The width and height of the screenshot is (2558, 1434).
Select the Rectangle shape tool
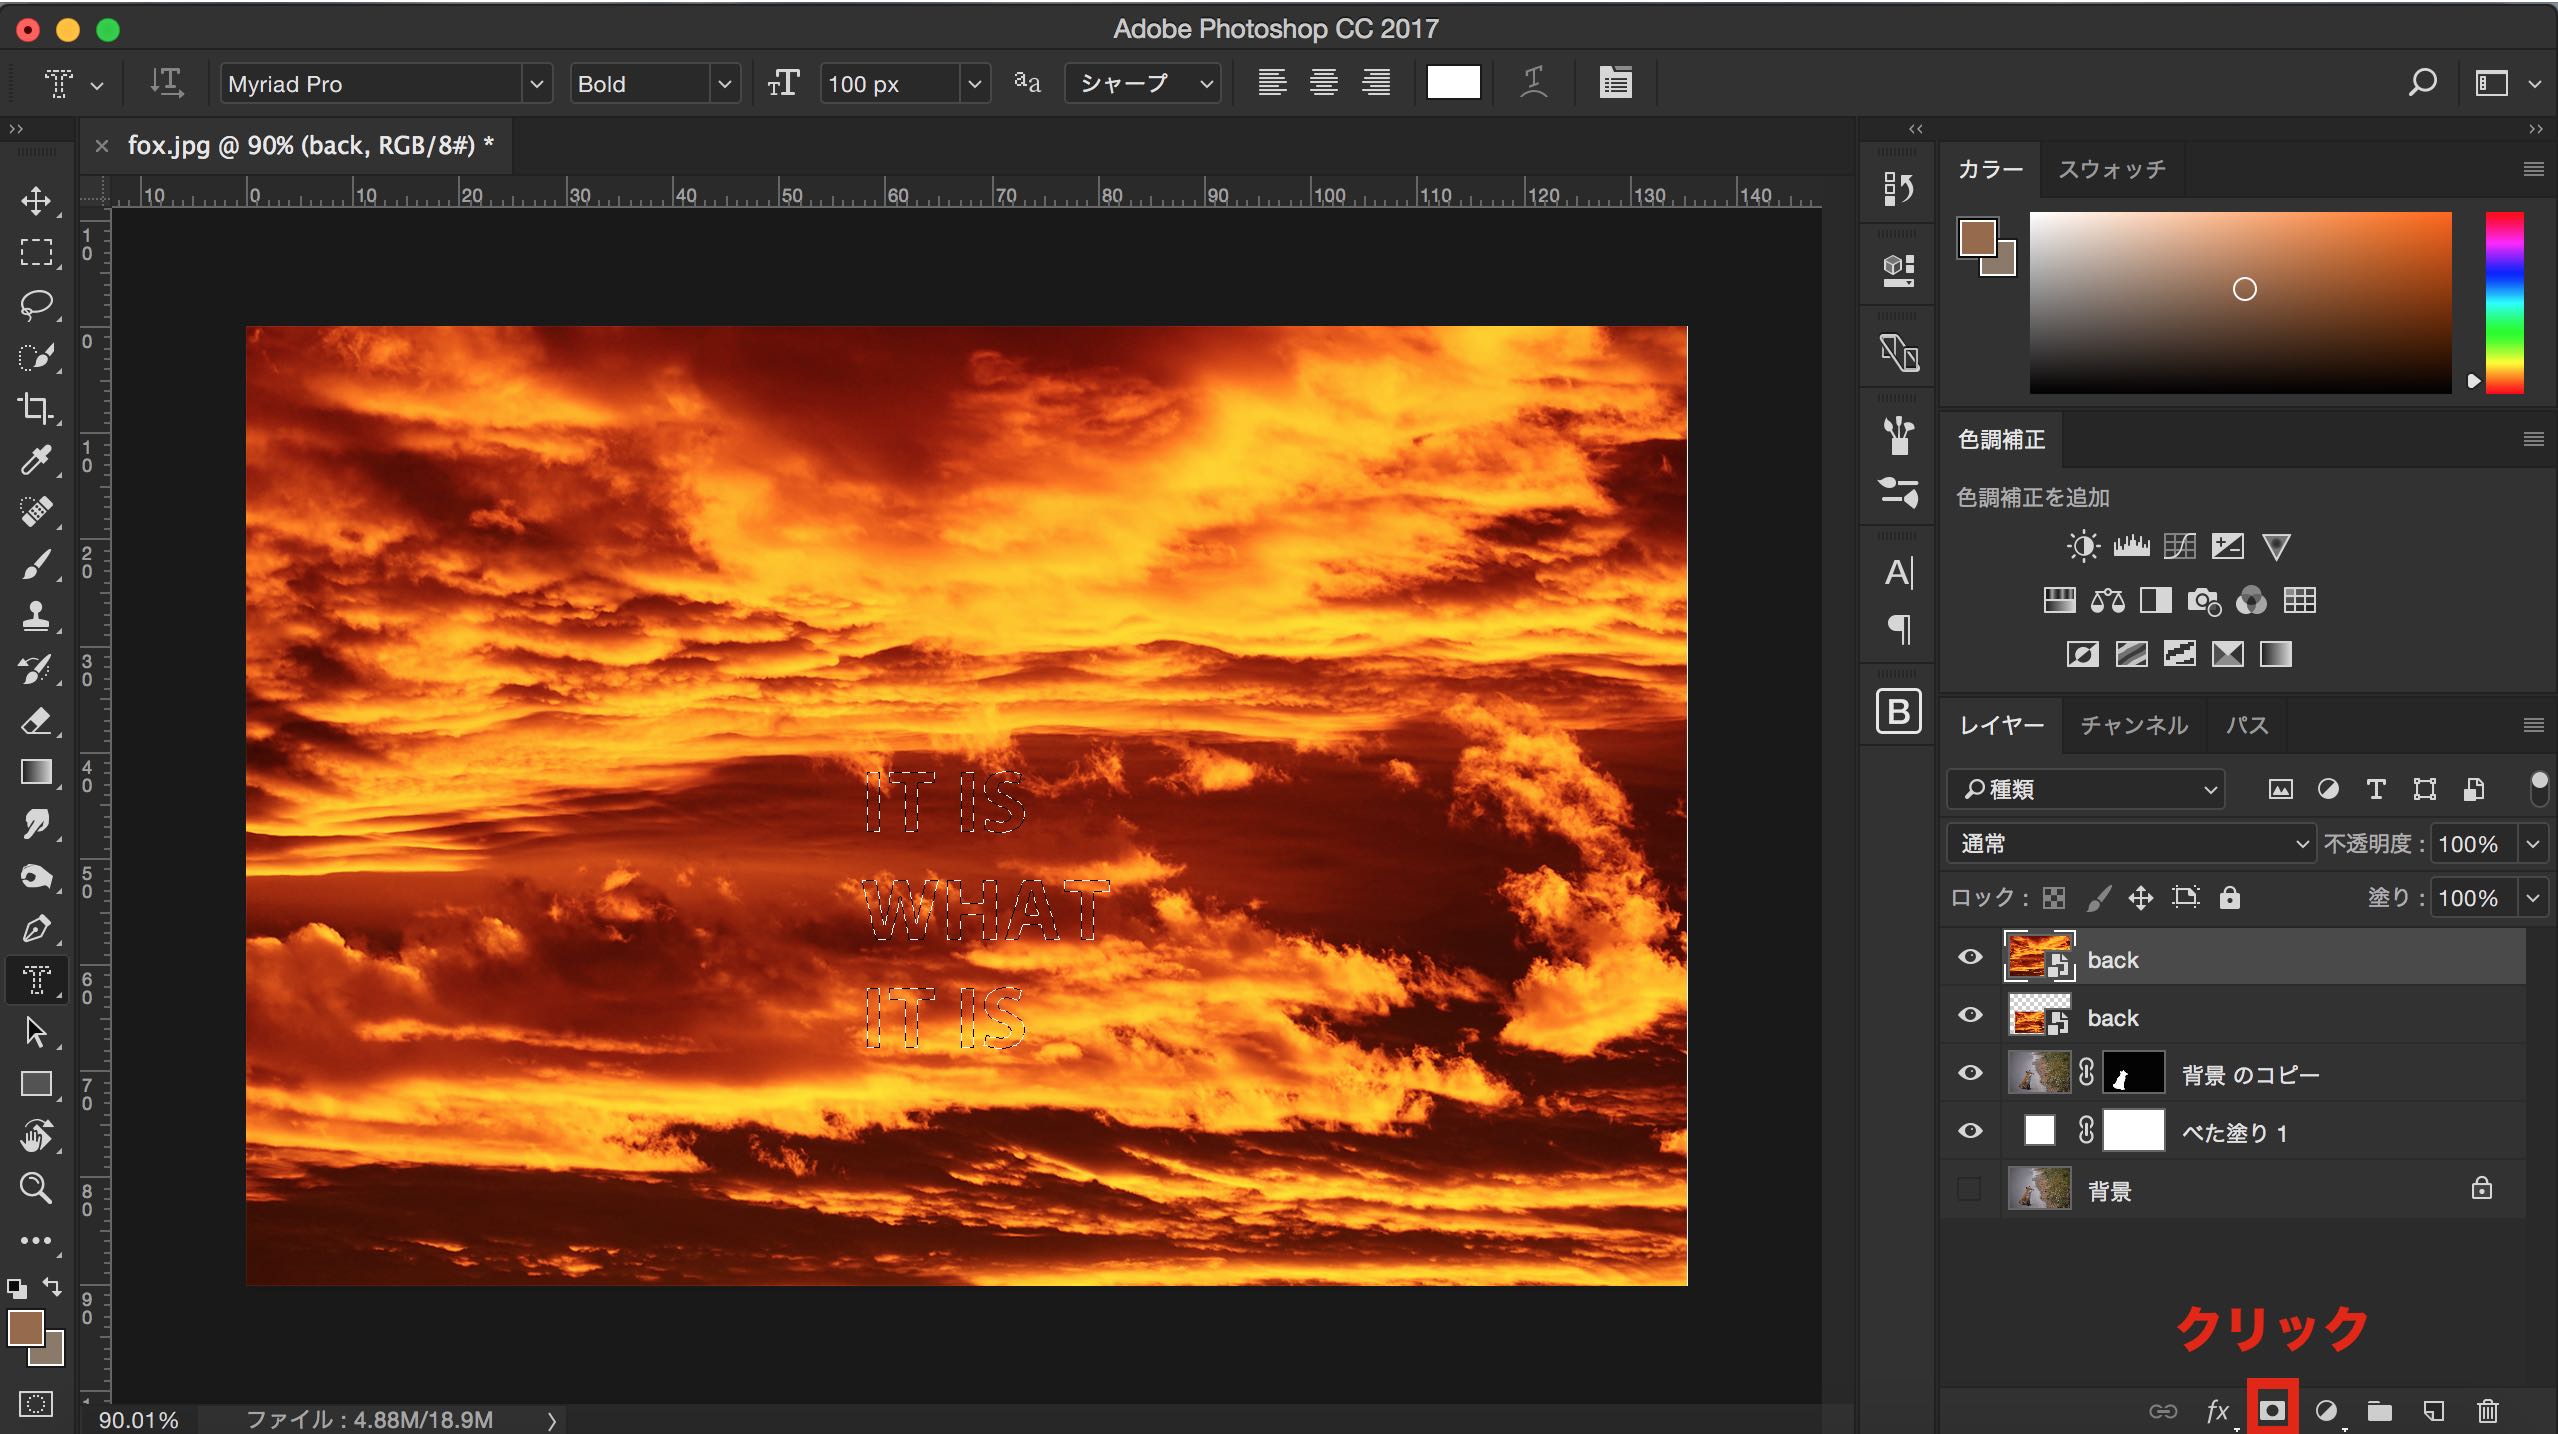[x=36, y=1084]
